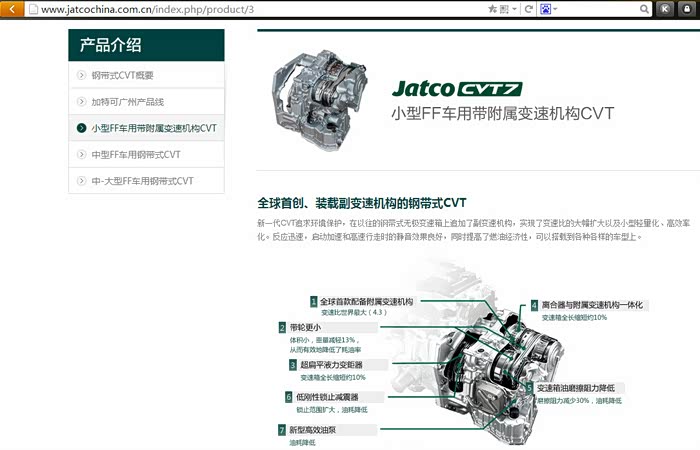Image resolution: width=700 pixels, height=450 pixels.
Task: Click label 1 全球首款配备附属变速机构
Action: [367, 301]
